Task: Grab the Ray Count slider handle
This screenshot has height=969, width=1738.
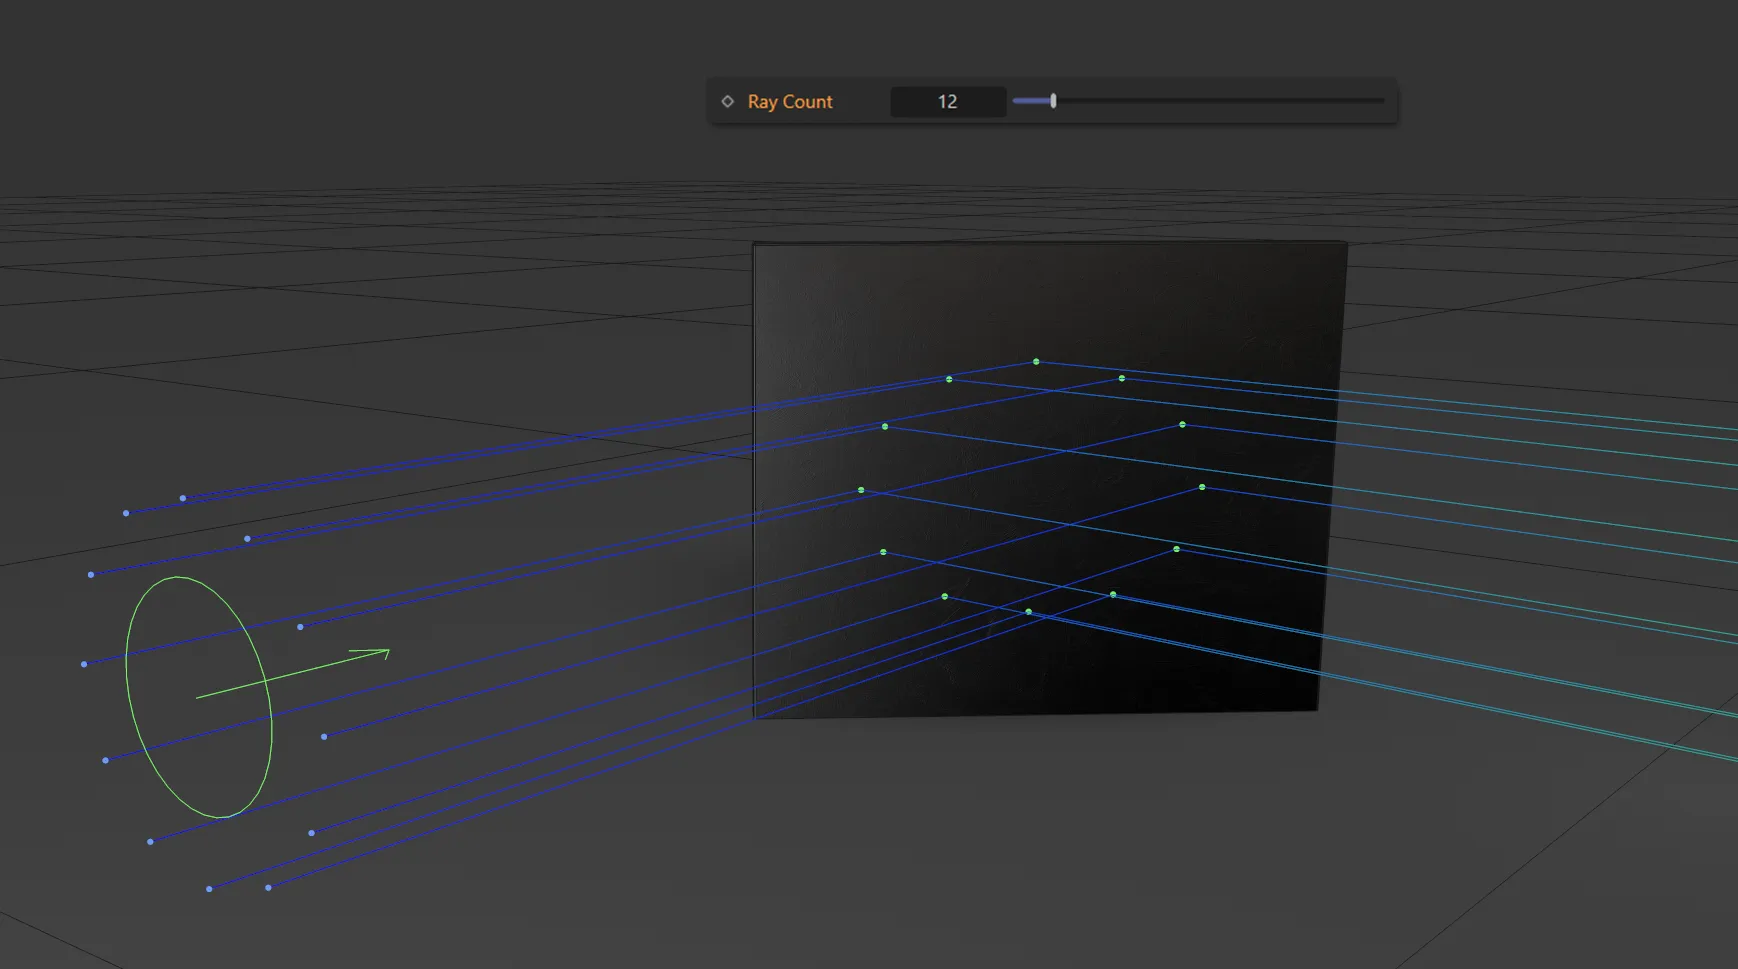Action: (1053, 101)
